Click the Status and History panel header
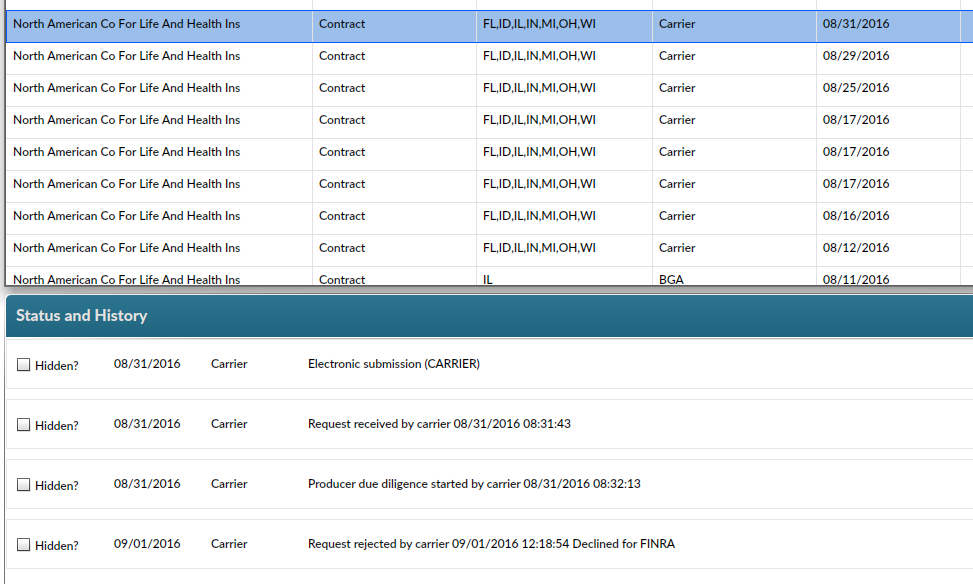 [x=489, y=316]
